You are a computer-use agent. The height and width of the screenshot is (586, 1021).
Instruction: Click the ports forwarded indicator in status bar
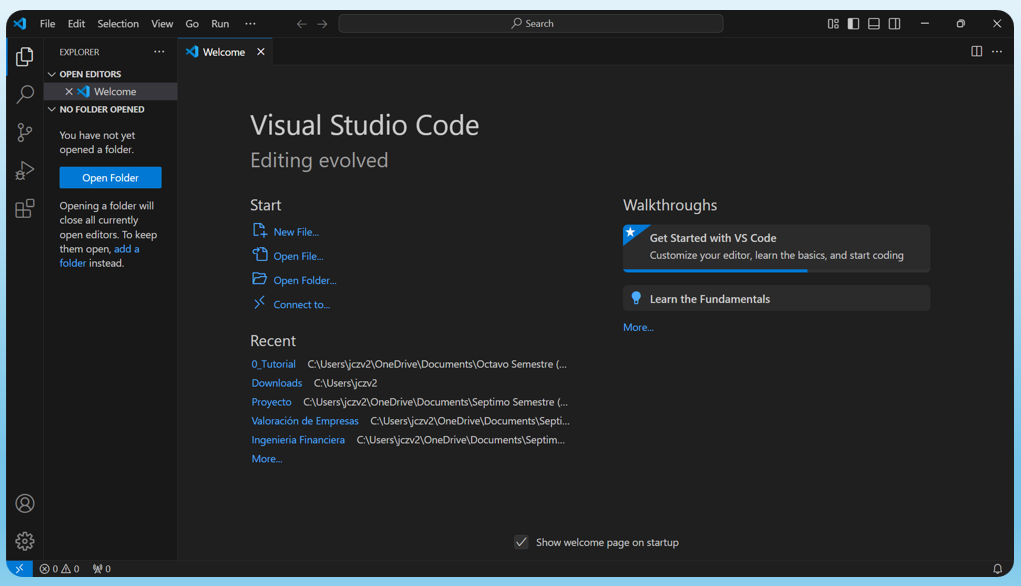pos(102,568)
